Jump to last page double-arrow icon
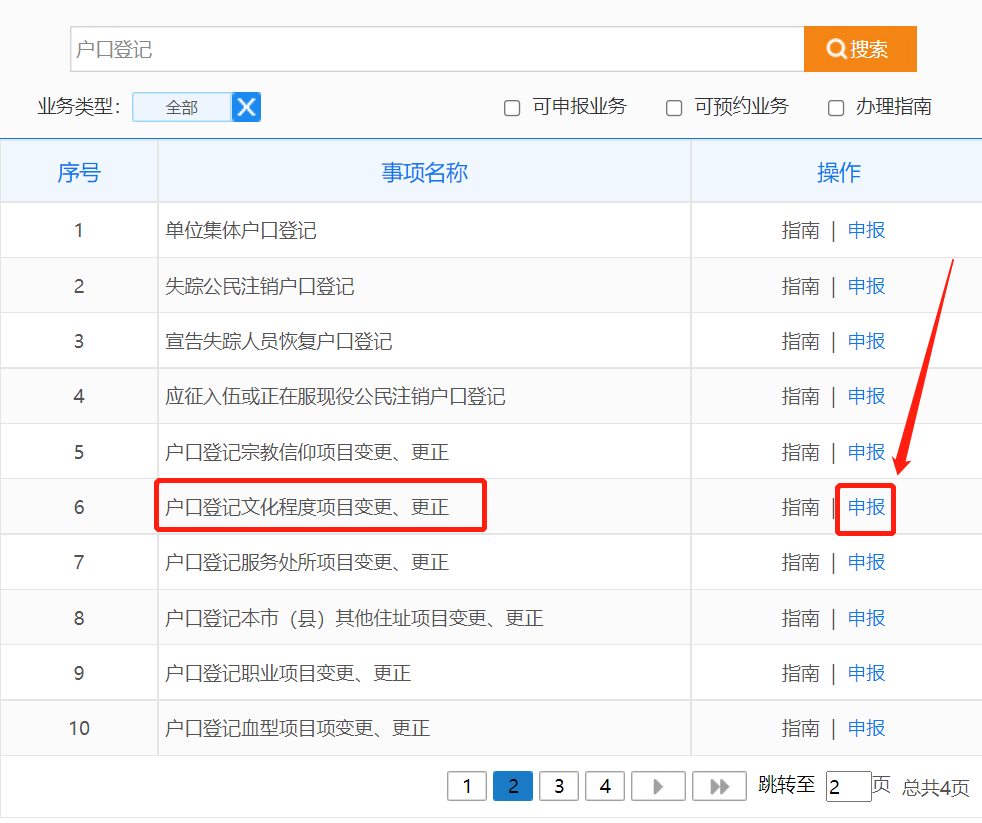The image size is (982, 823). point(719,787)
